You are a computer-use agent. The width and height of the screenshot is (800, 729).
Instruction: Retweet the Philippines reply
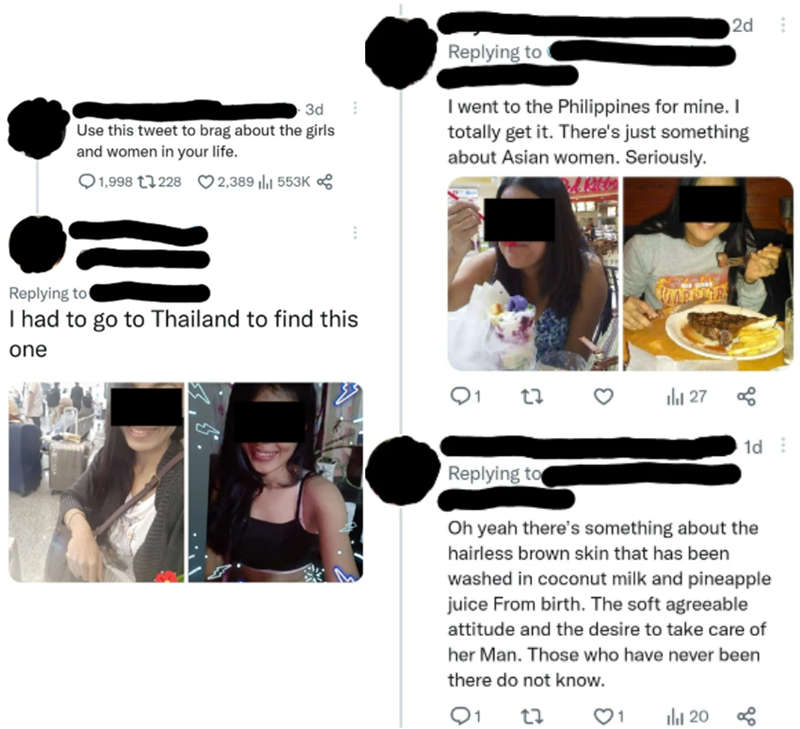[x=531, y=396]
